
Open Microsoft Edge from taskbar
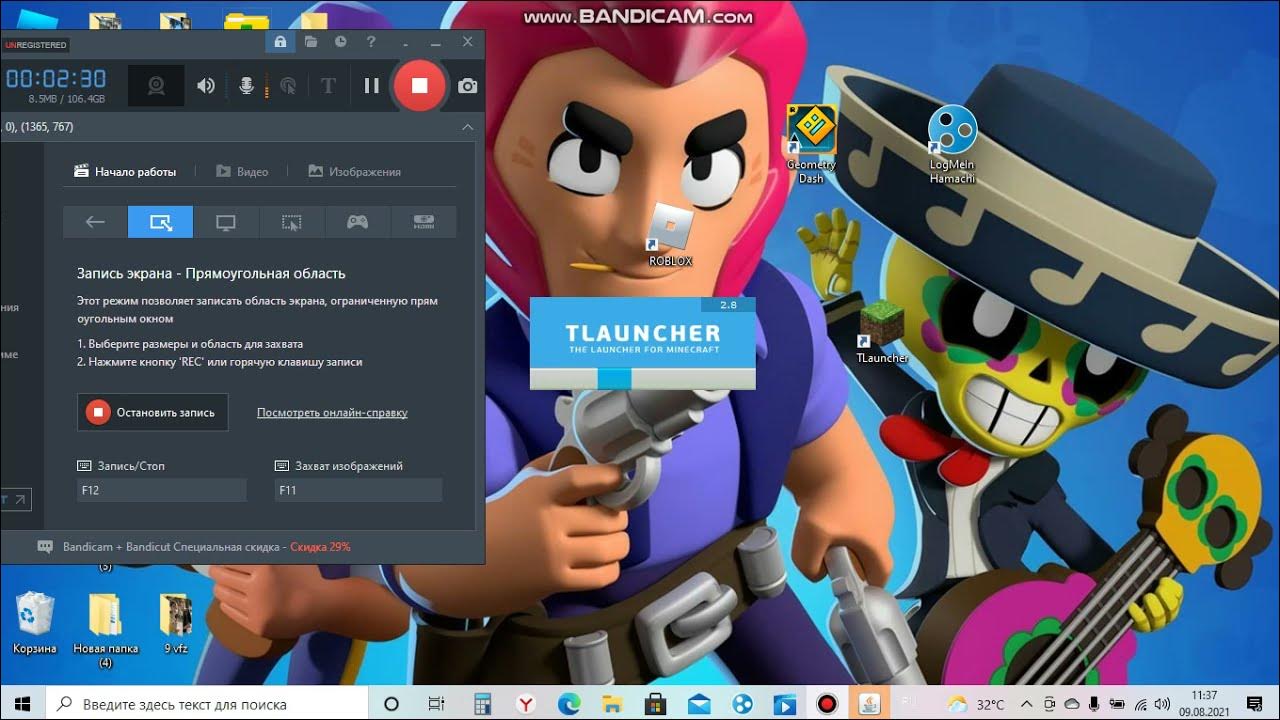pos(569,703)
